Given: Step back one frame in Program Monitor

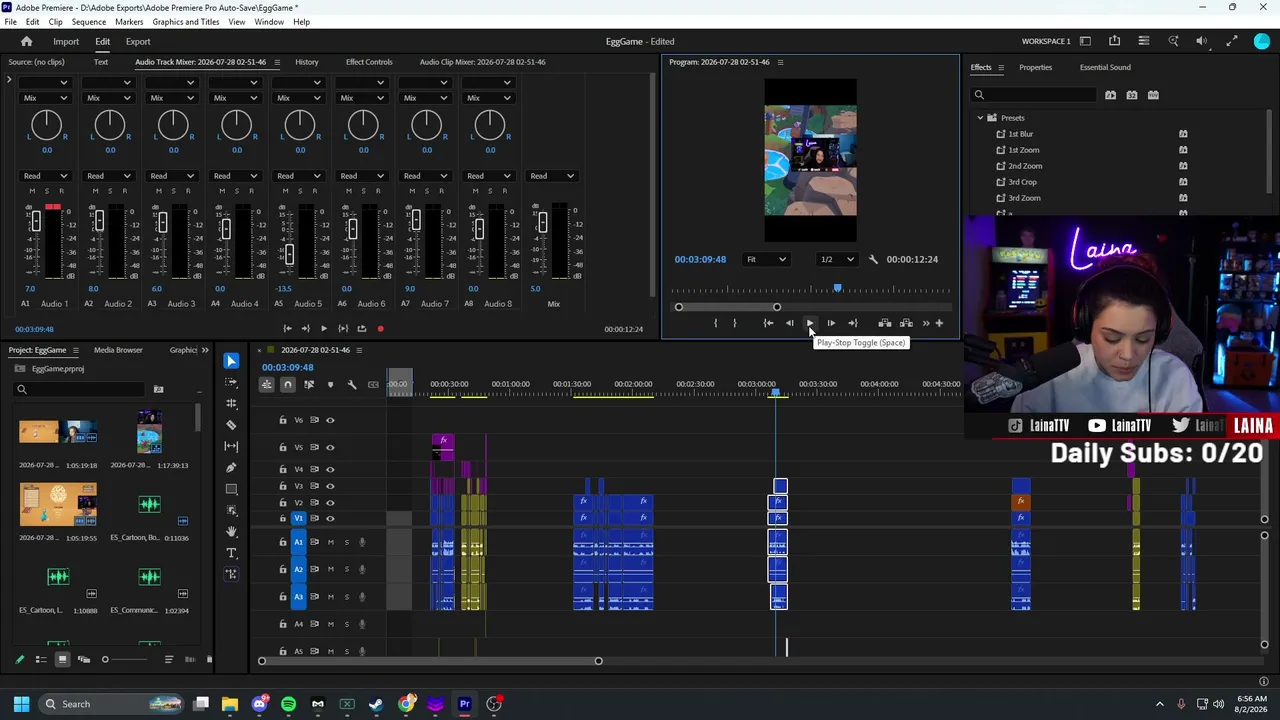Looking at the screenshot, I should pos(789,323).
